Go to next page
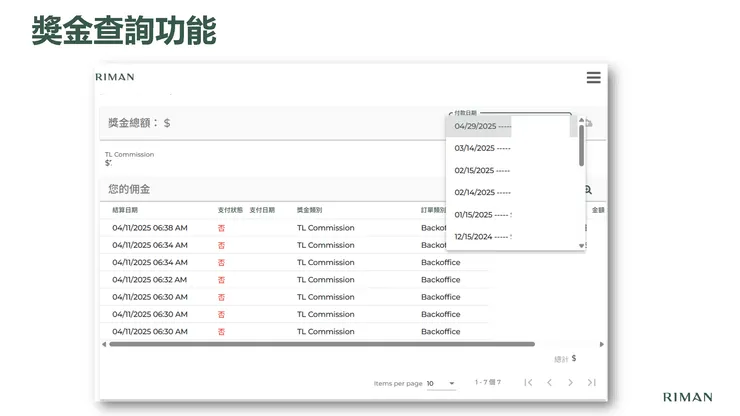 click(x=570, y=382)
